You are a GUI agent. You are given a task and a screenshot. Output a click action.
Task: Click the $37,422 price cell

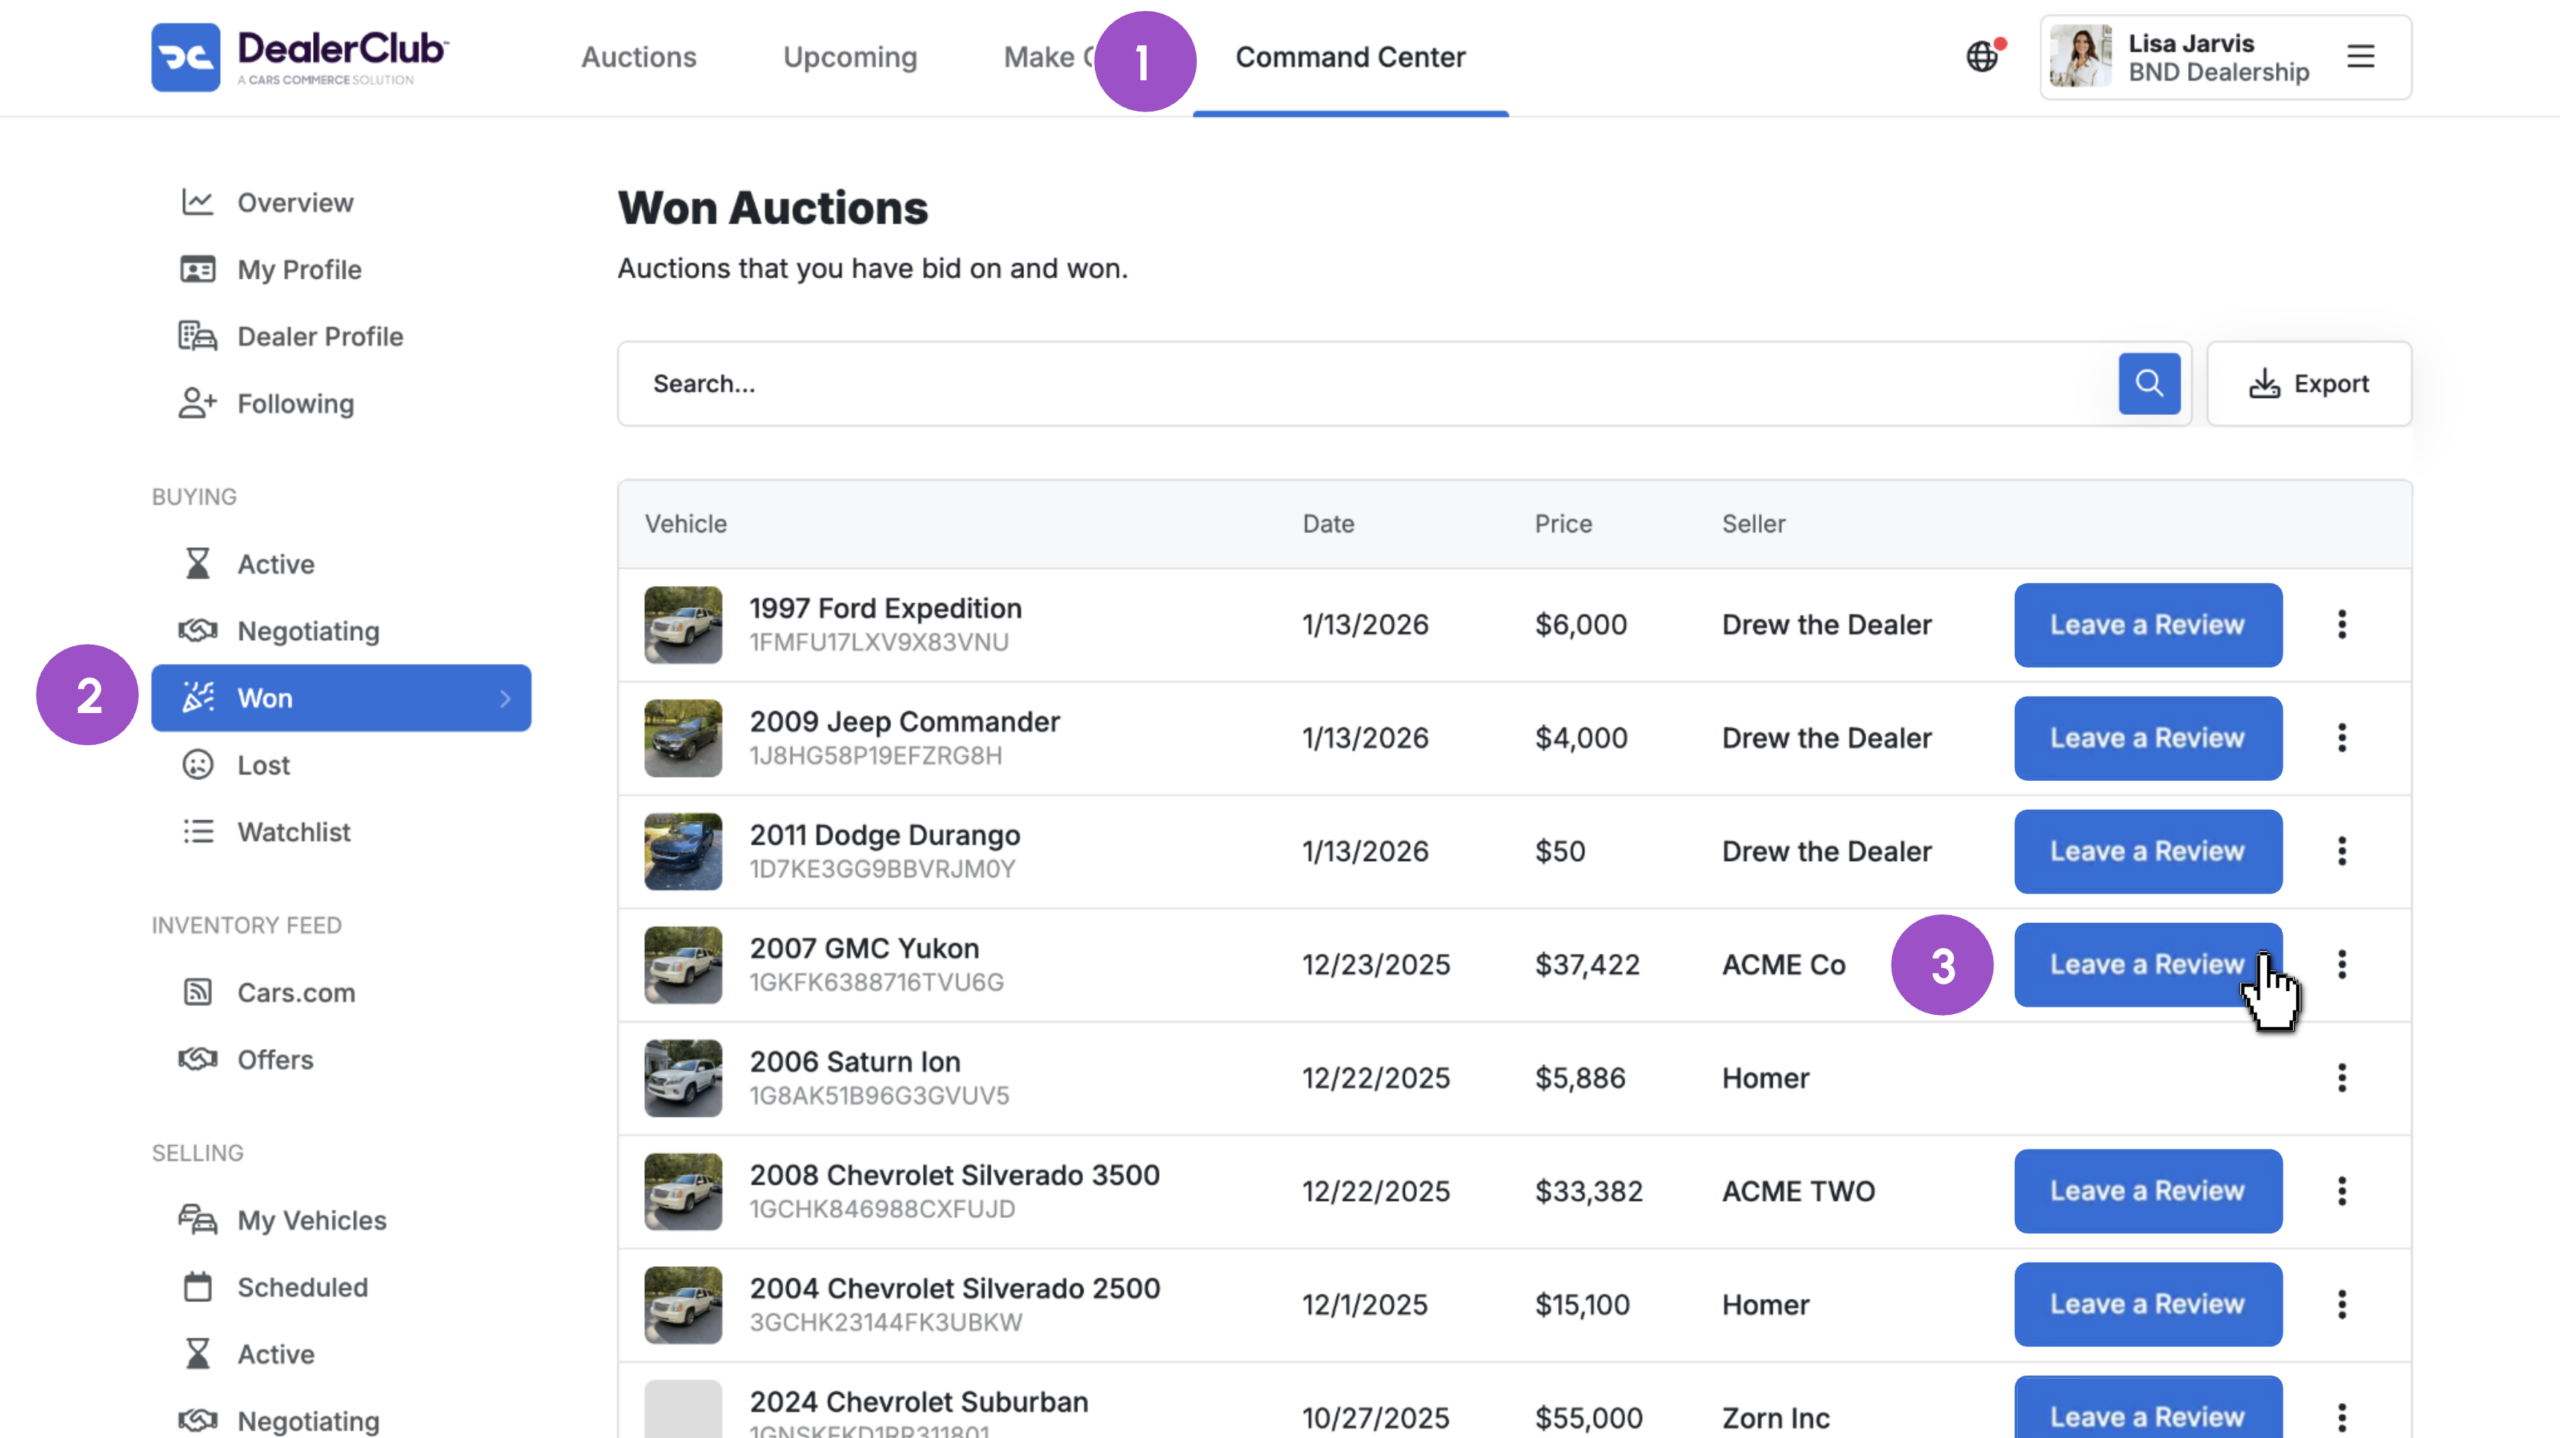point(1587,965)
